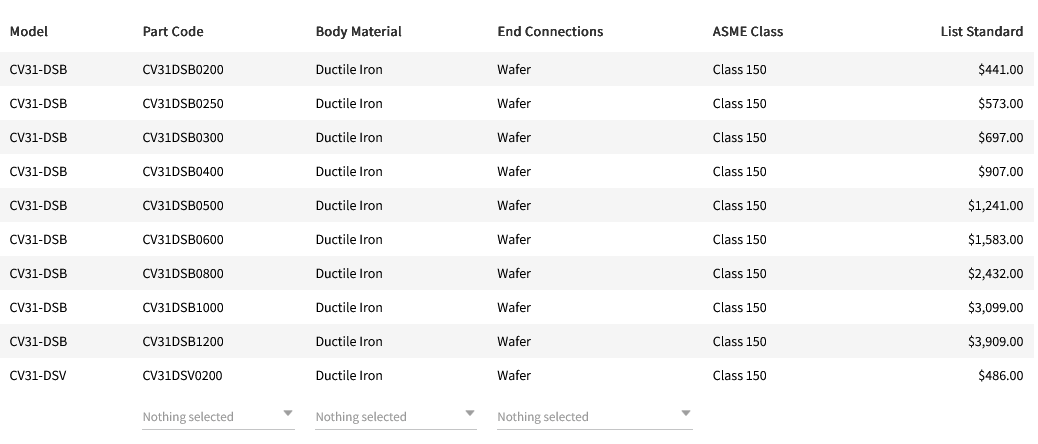The width and height of the screenshot is (1038, 444).
Task: Select part code CV31DSB0250
Action: coord(183,104)
